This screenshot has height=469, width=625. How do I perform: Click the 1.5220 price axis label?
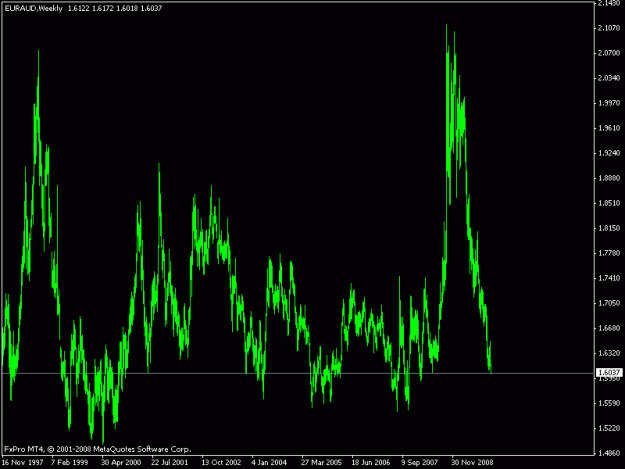(x=609, y=428)
